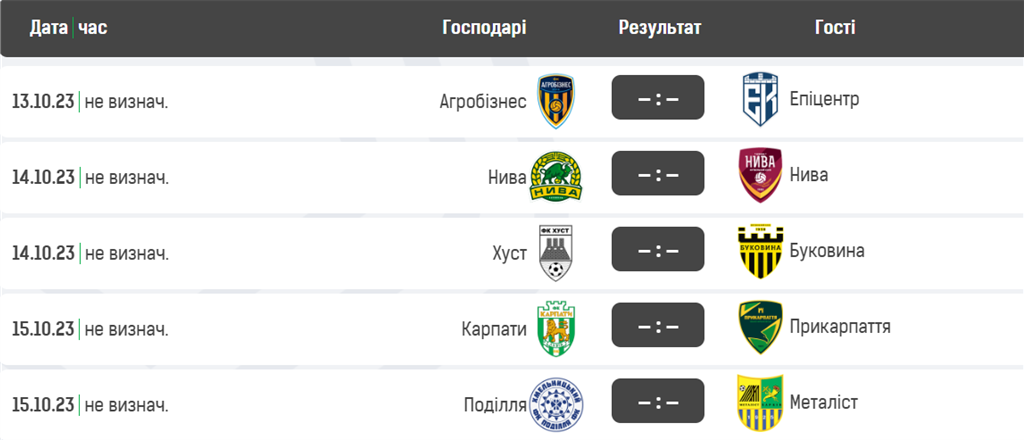
Task: Click the FC Khust club crest
Action: [556, 252]
